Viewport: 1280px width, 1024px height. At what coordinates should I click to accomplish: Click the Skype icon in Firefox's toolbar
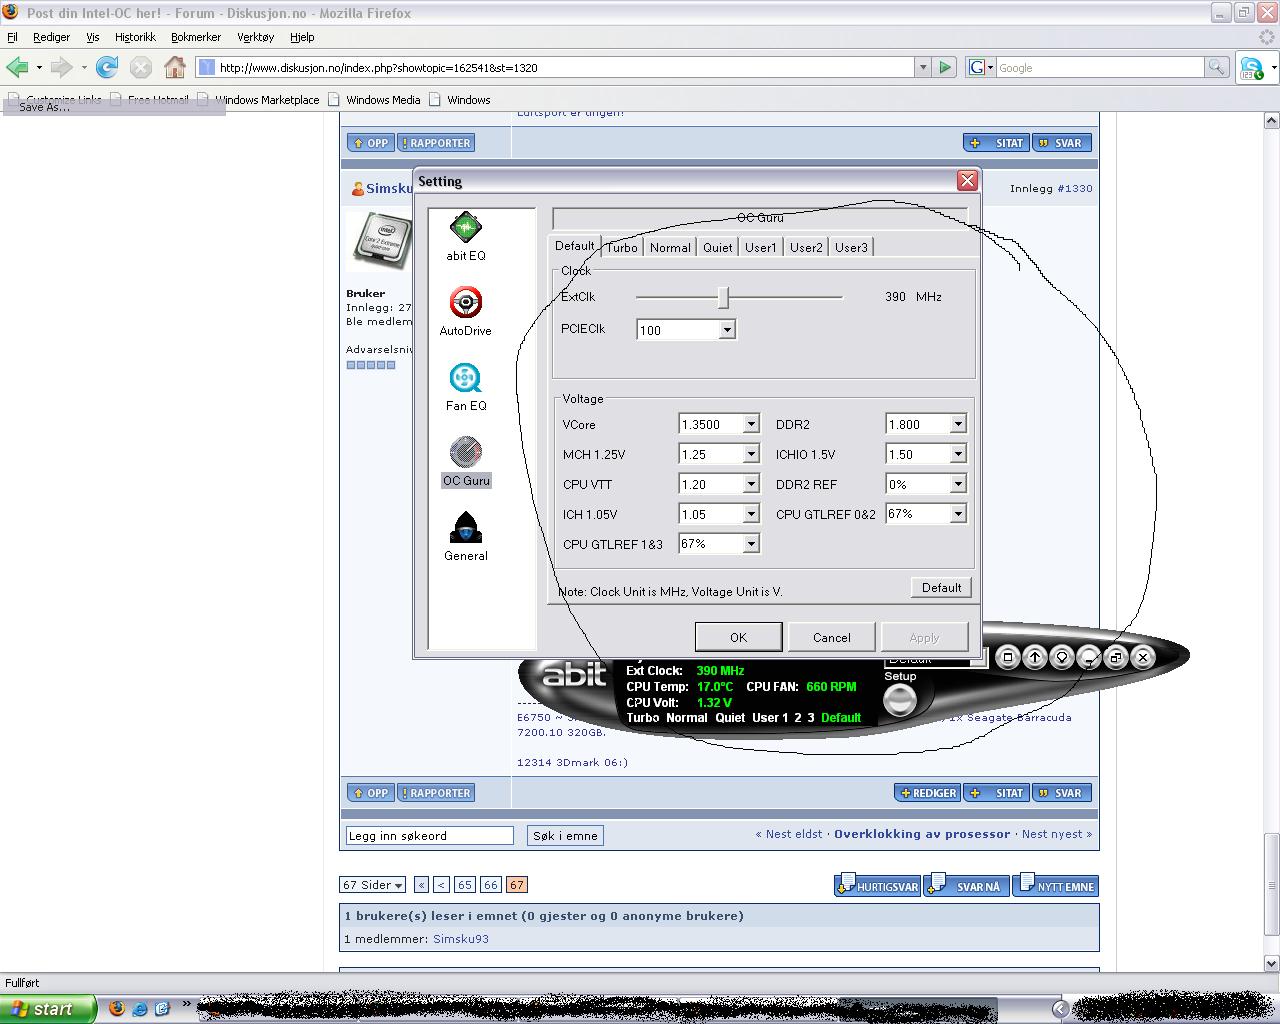click(1252, 67)
